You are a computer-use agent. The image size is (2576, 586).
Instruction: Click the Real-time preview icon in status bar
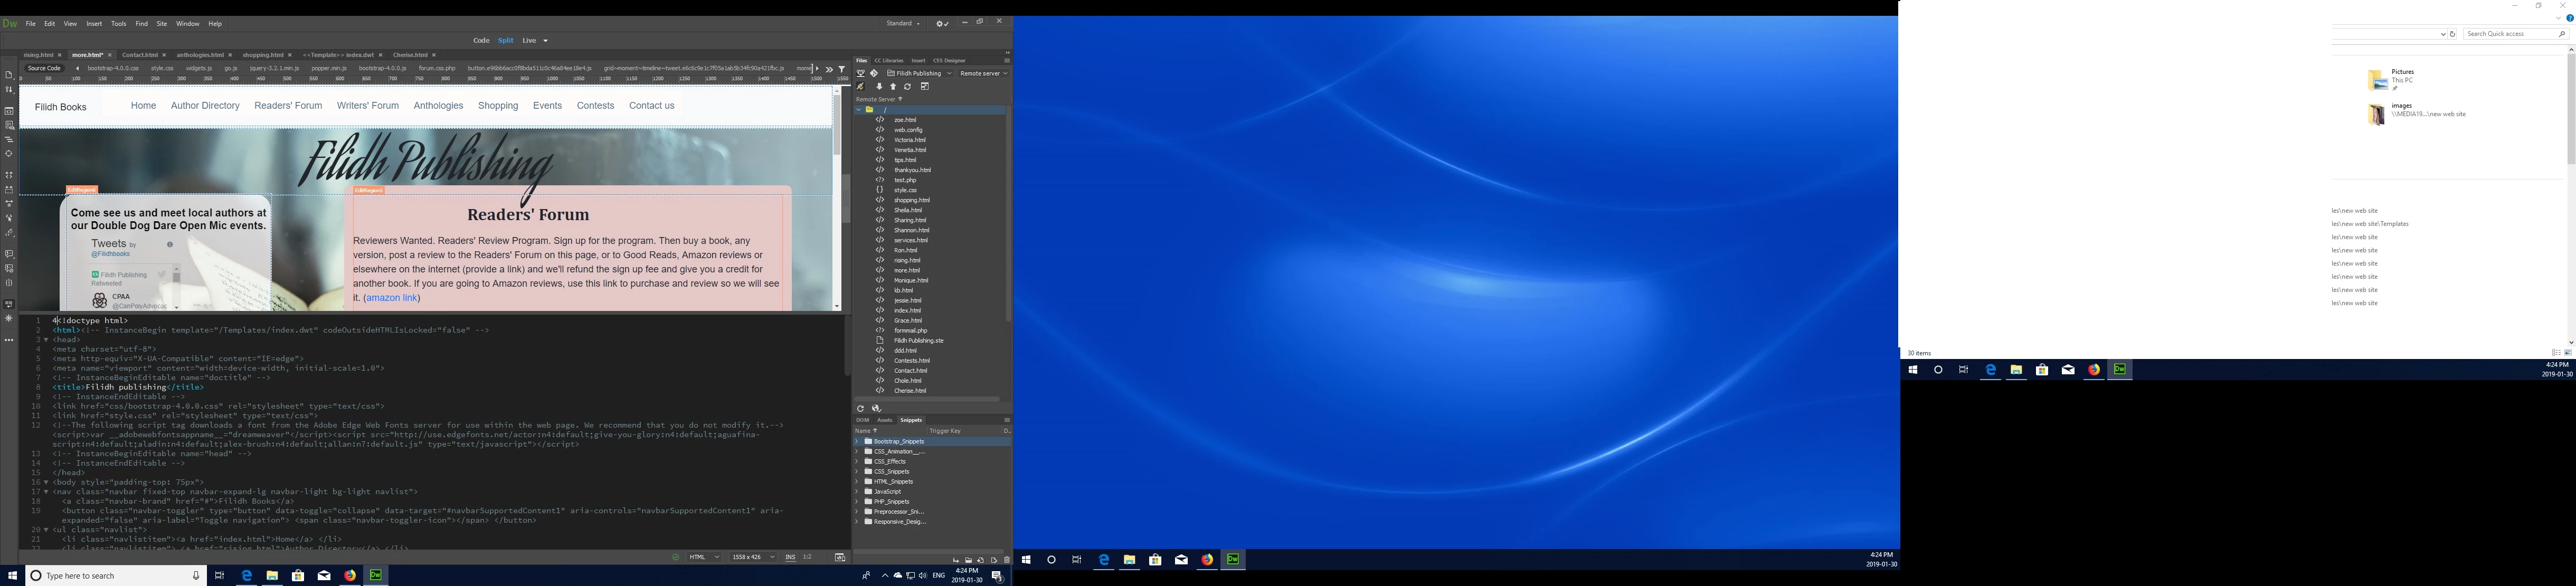point(840,557)
